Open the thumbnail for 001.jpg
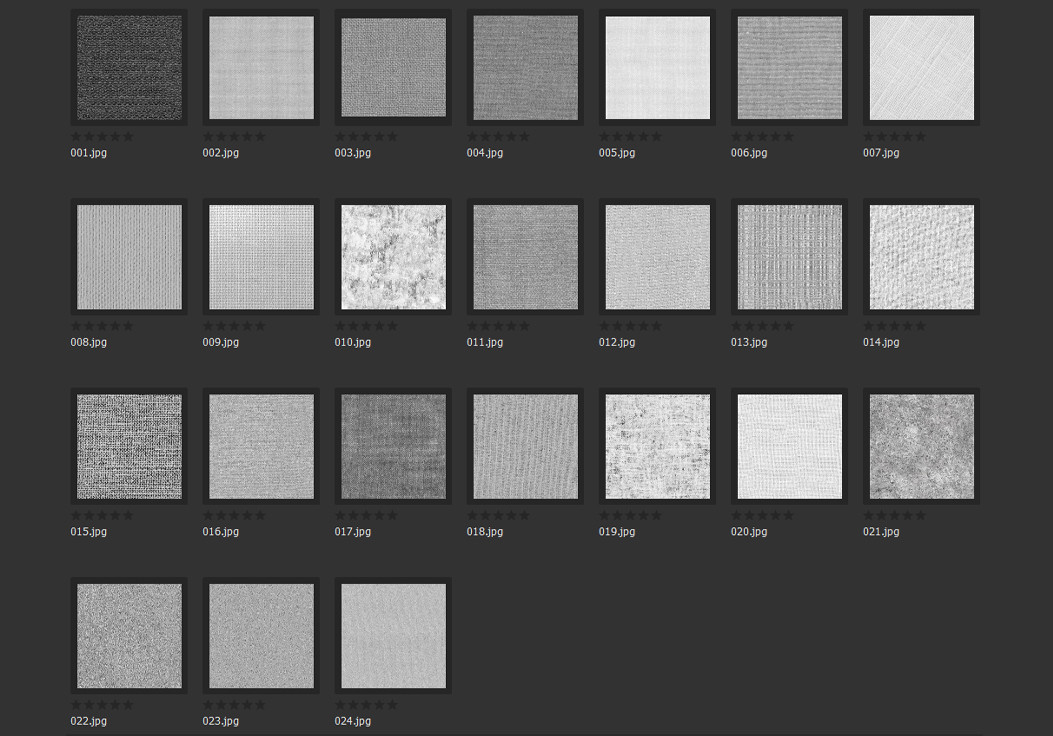This screenshot has width=1053, height=736. pyautogui.click(x=128, y=66)
